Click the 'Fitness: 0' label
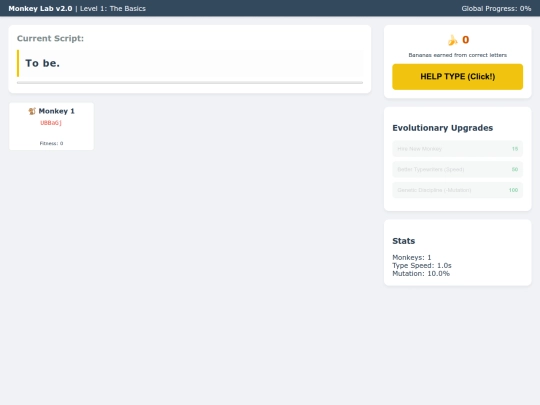Viewport: 540px width, 405px height. [51, 143]
